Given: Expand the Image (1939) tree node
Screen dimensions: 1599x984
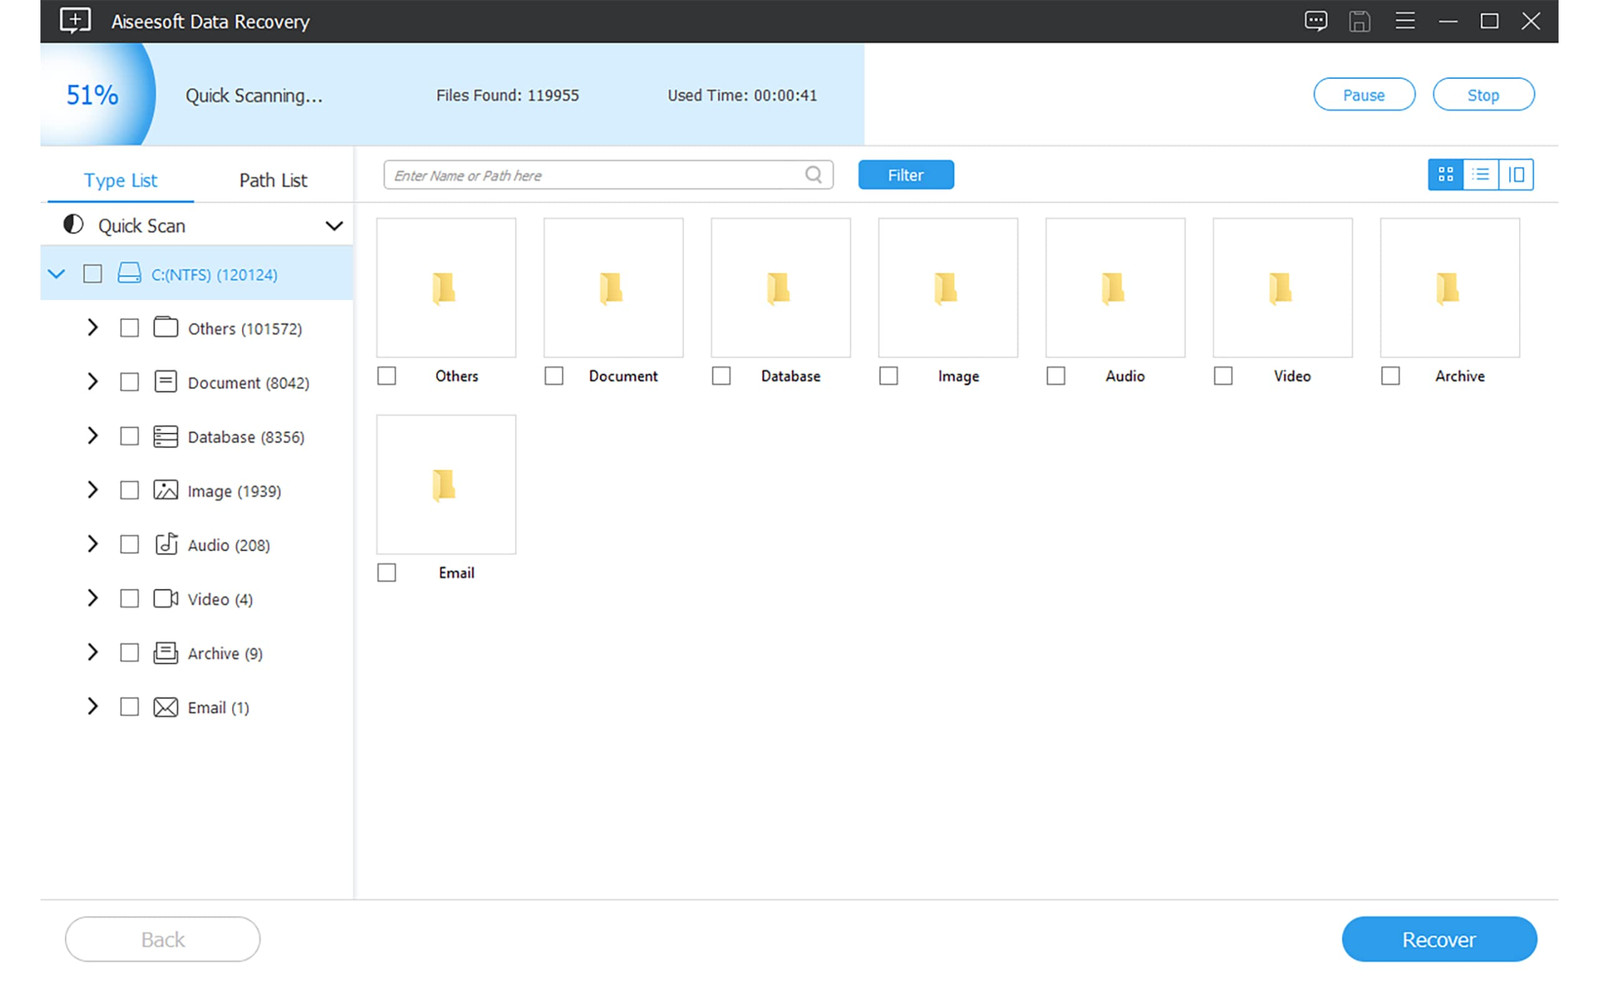Looking at the screenshot, I should (93, 489).
